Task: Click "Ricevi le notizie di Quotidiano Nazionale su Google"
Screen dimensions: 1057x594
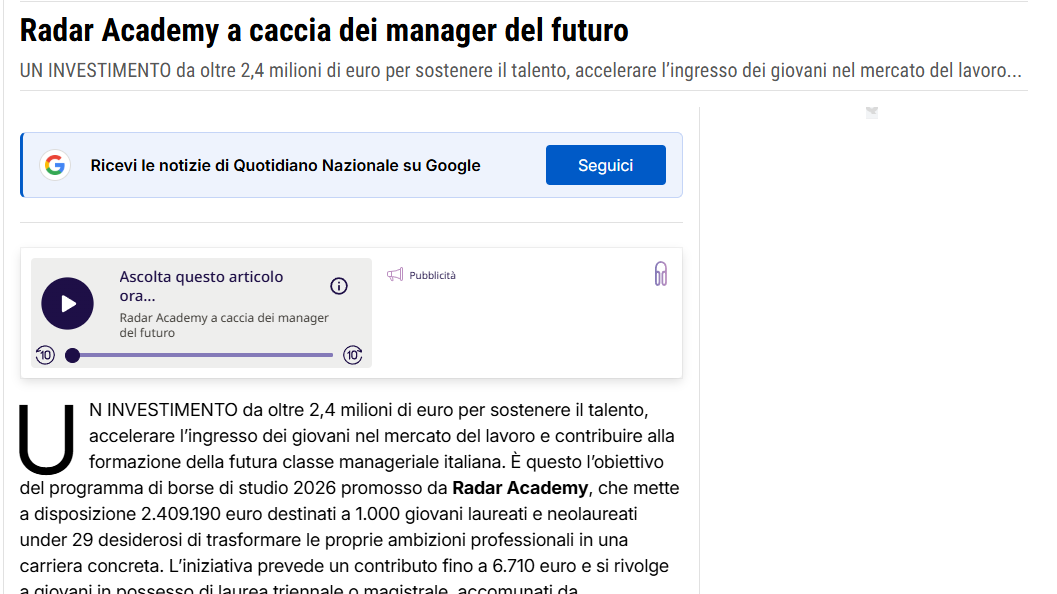Action: click(285, 165)
